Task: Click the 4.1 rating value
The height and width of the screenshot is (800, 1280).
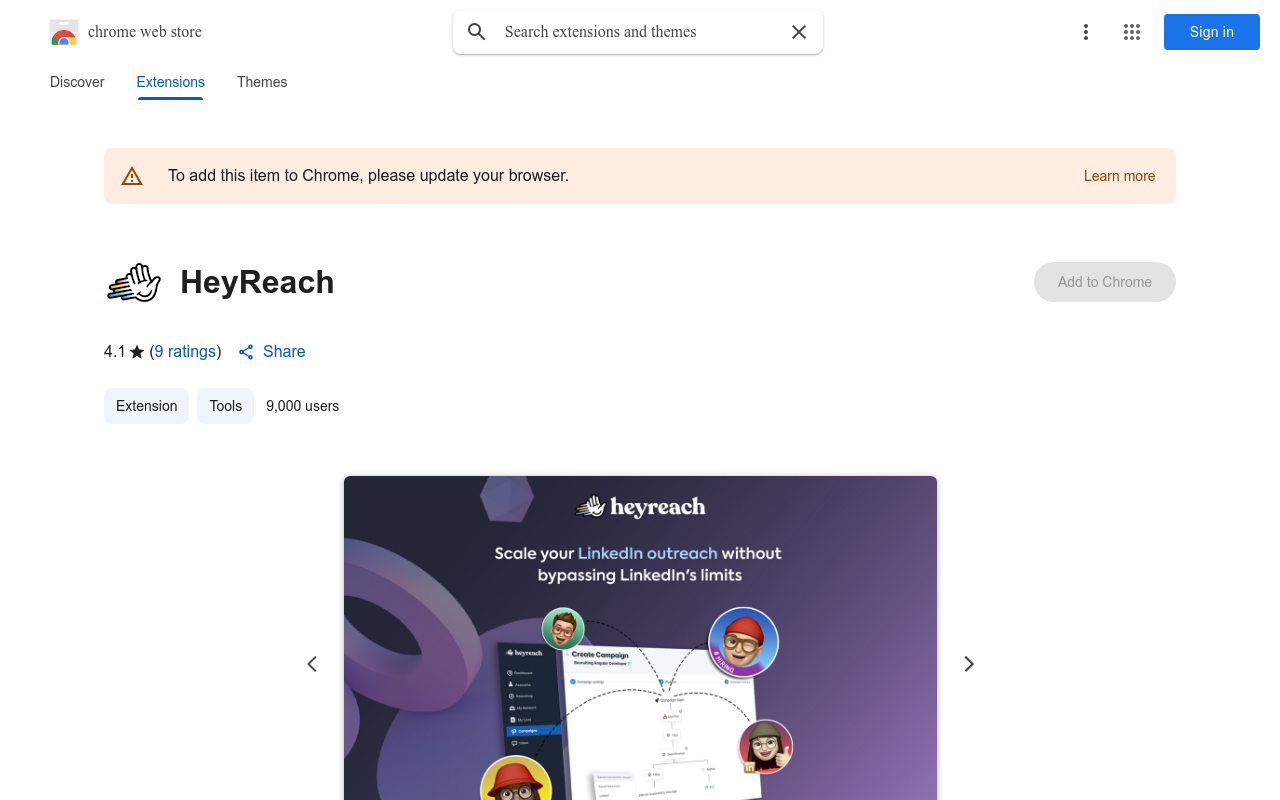Action: pos(115,352)
